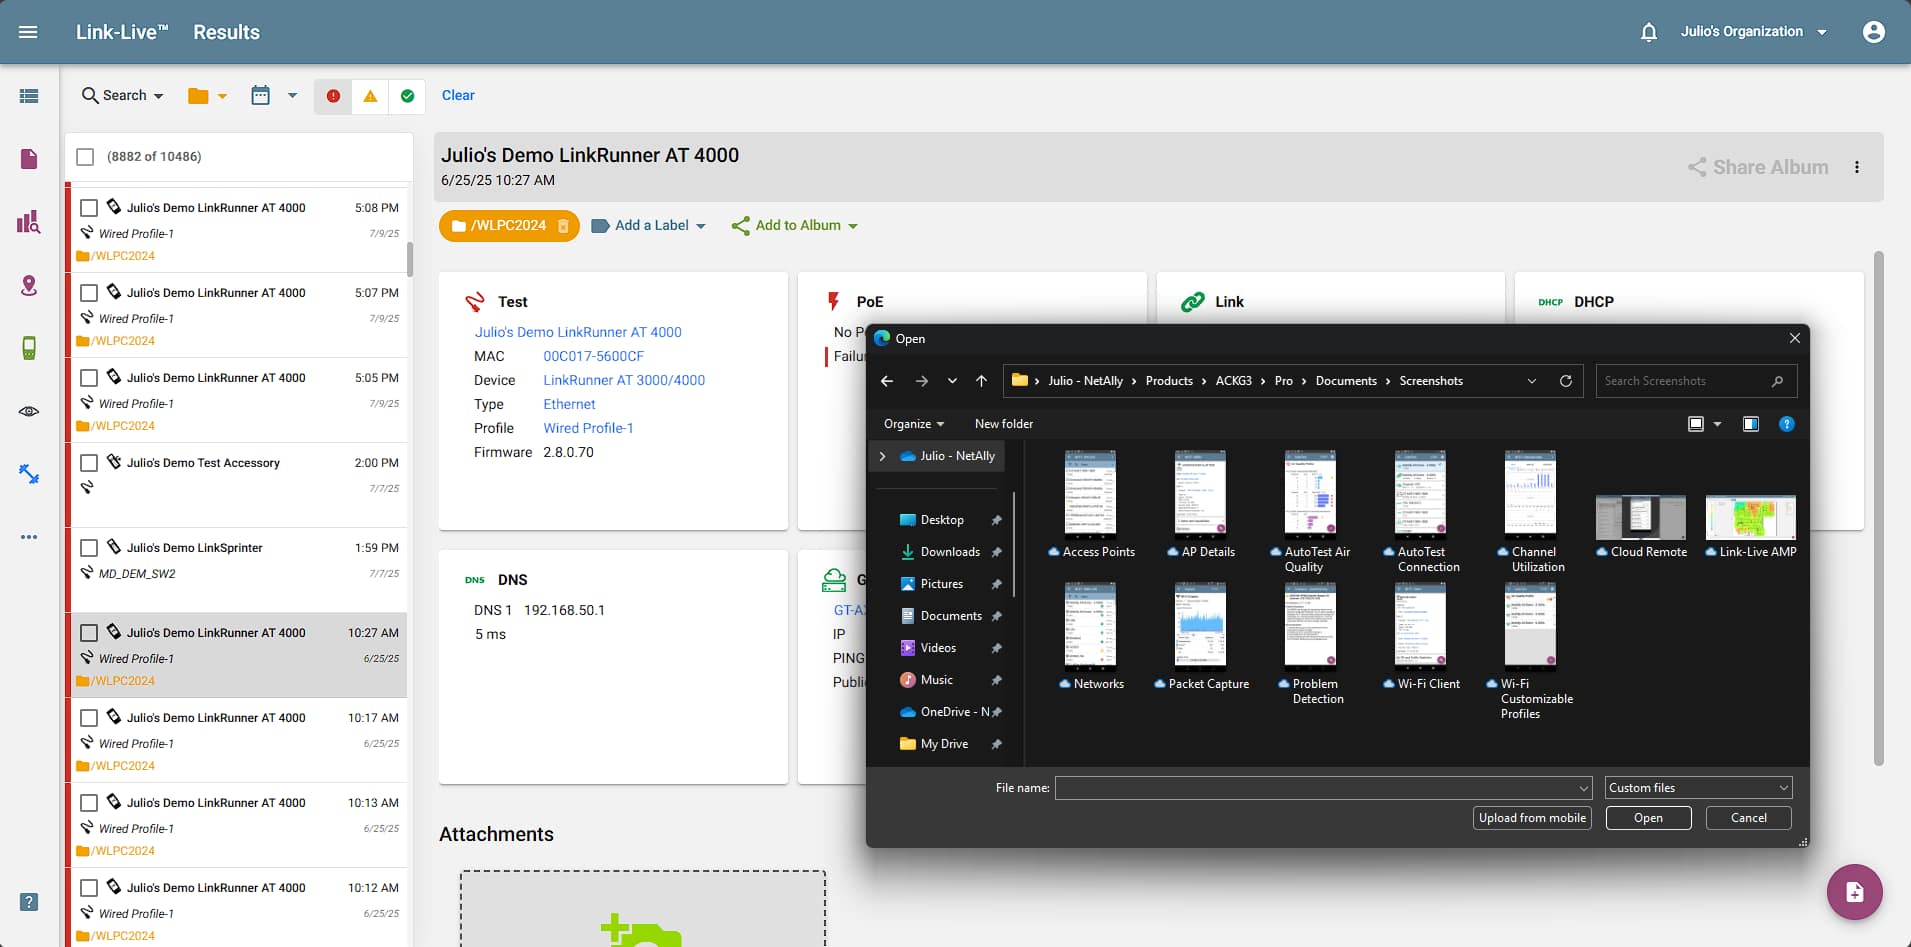Open the Organize menu in the file dialog
Image resolution: width=1911 pixels, height=947 pixels.
click(x=912, y=424)
